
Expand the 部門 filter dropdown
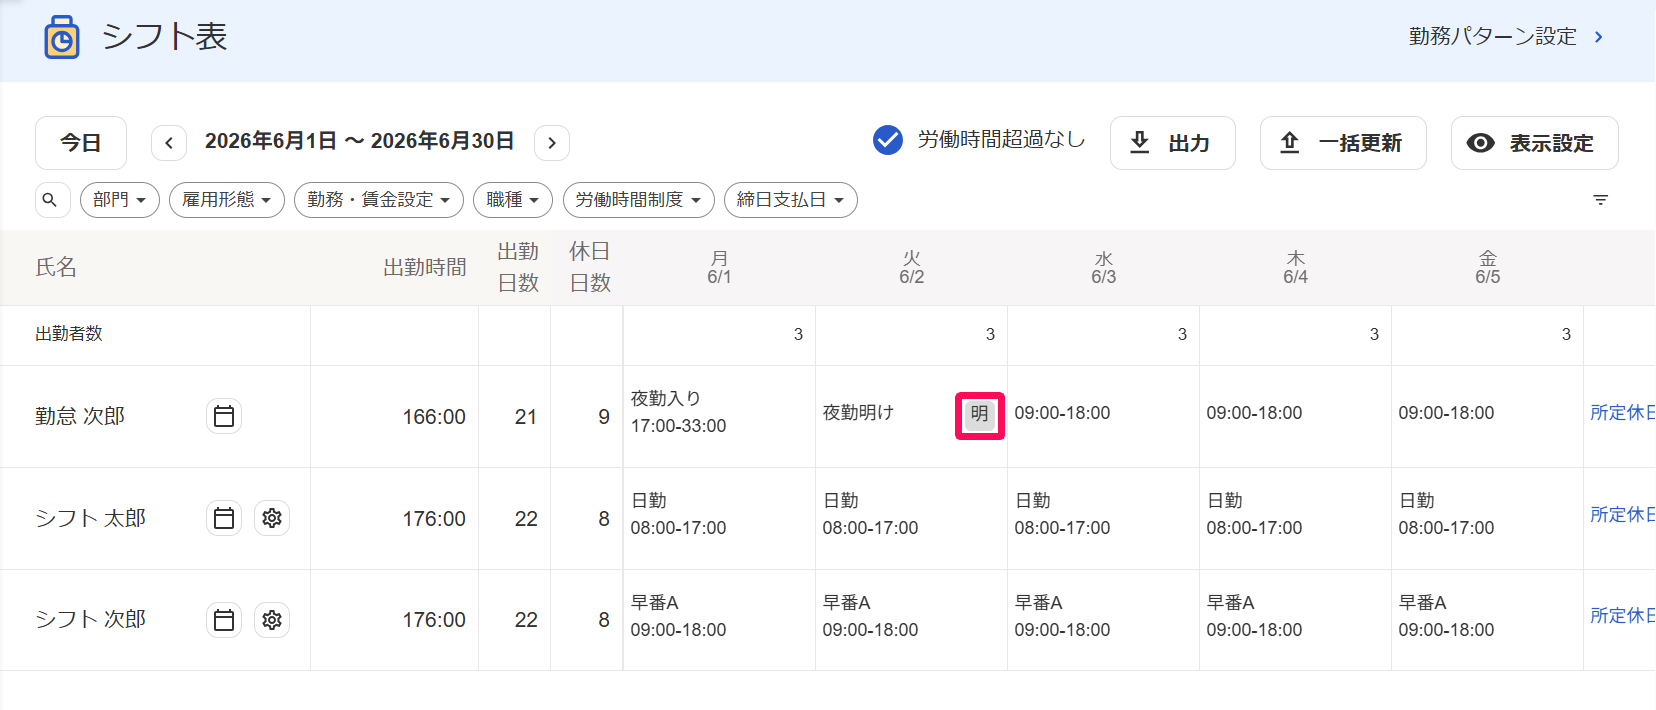point(120,200)
